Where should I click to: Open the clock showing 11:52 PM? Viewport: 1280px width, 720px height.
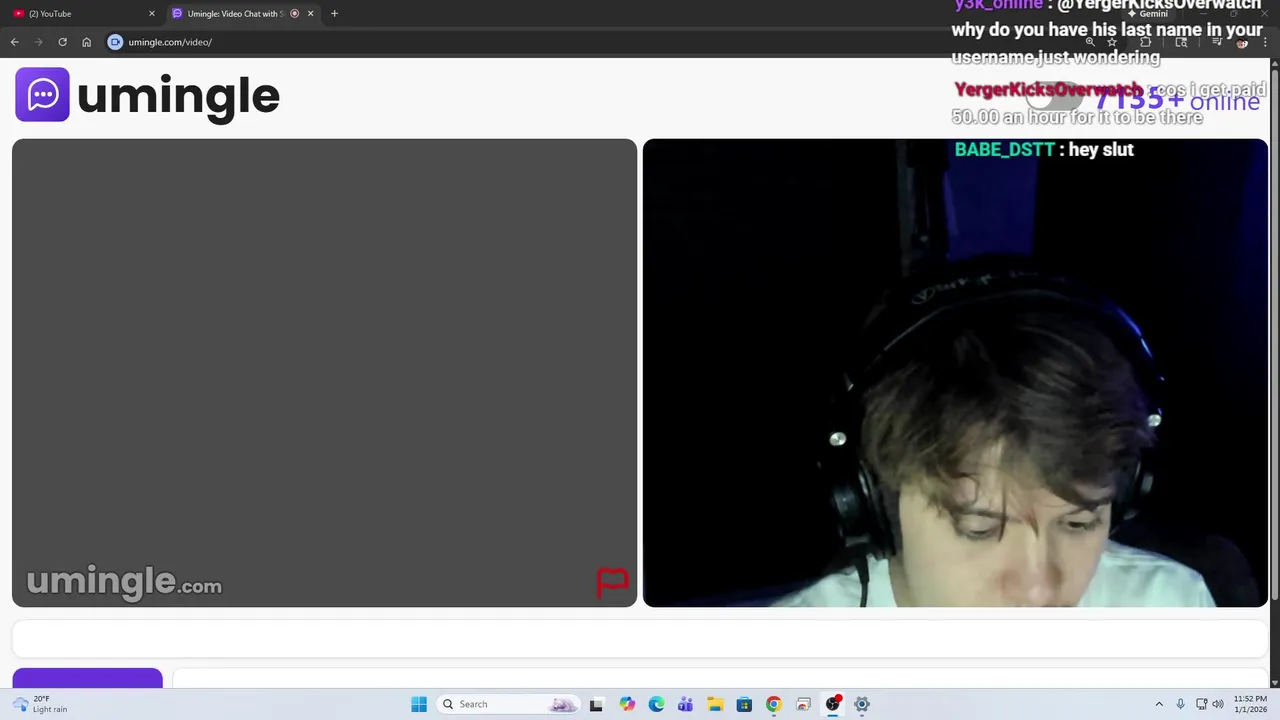tap(1250, 704)
